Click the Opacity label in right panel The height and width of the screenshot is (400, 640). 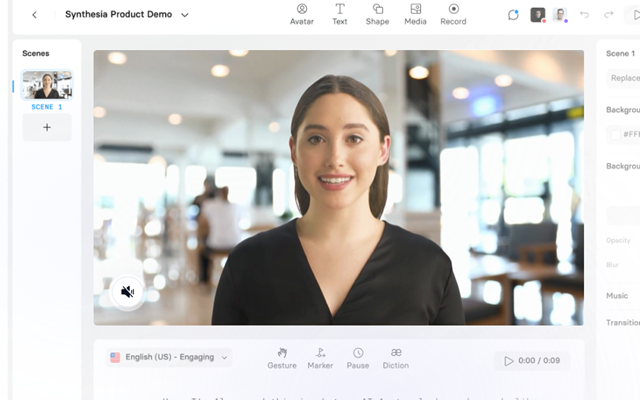tap(618, 240)
